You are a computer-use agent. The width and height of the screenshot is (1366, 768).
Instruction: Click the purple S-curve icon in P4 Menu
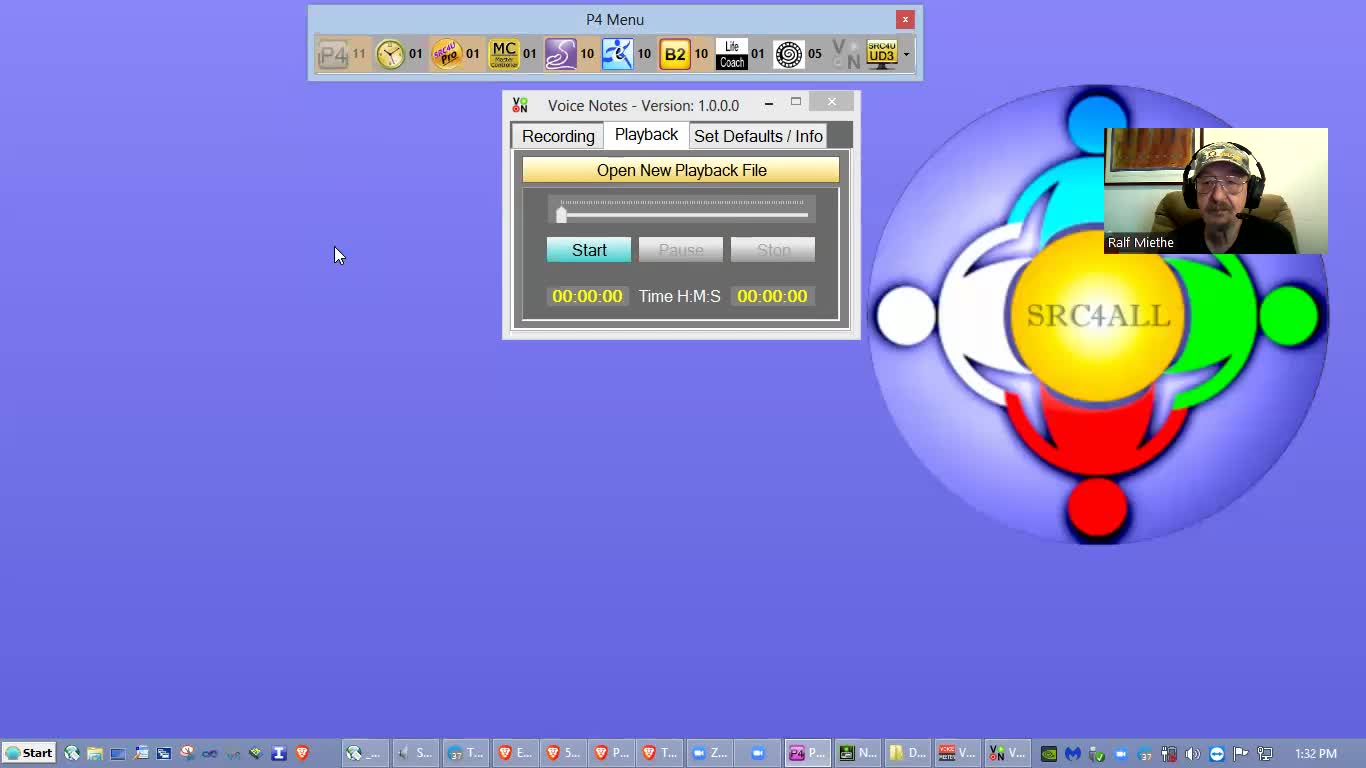pyautogui.click(x=561, y=54)
